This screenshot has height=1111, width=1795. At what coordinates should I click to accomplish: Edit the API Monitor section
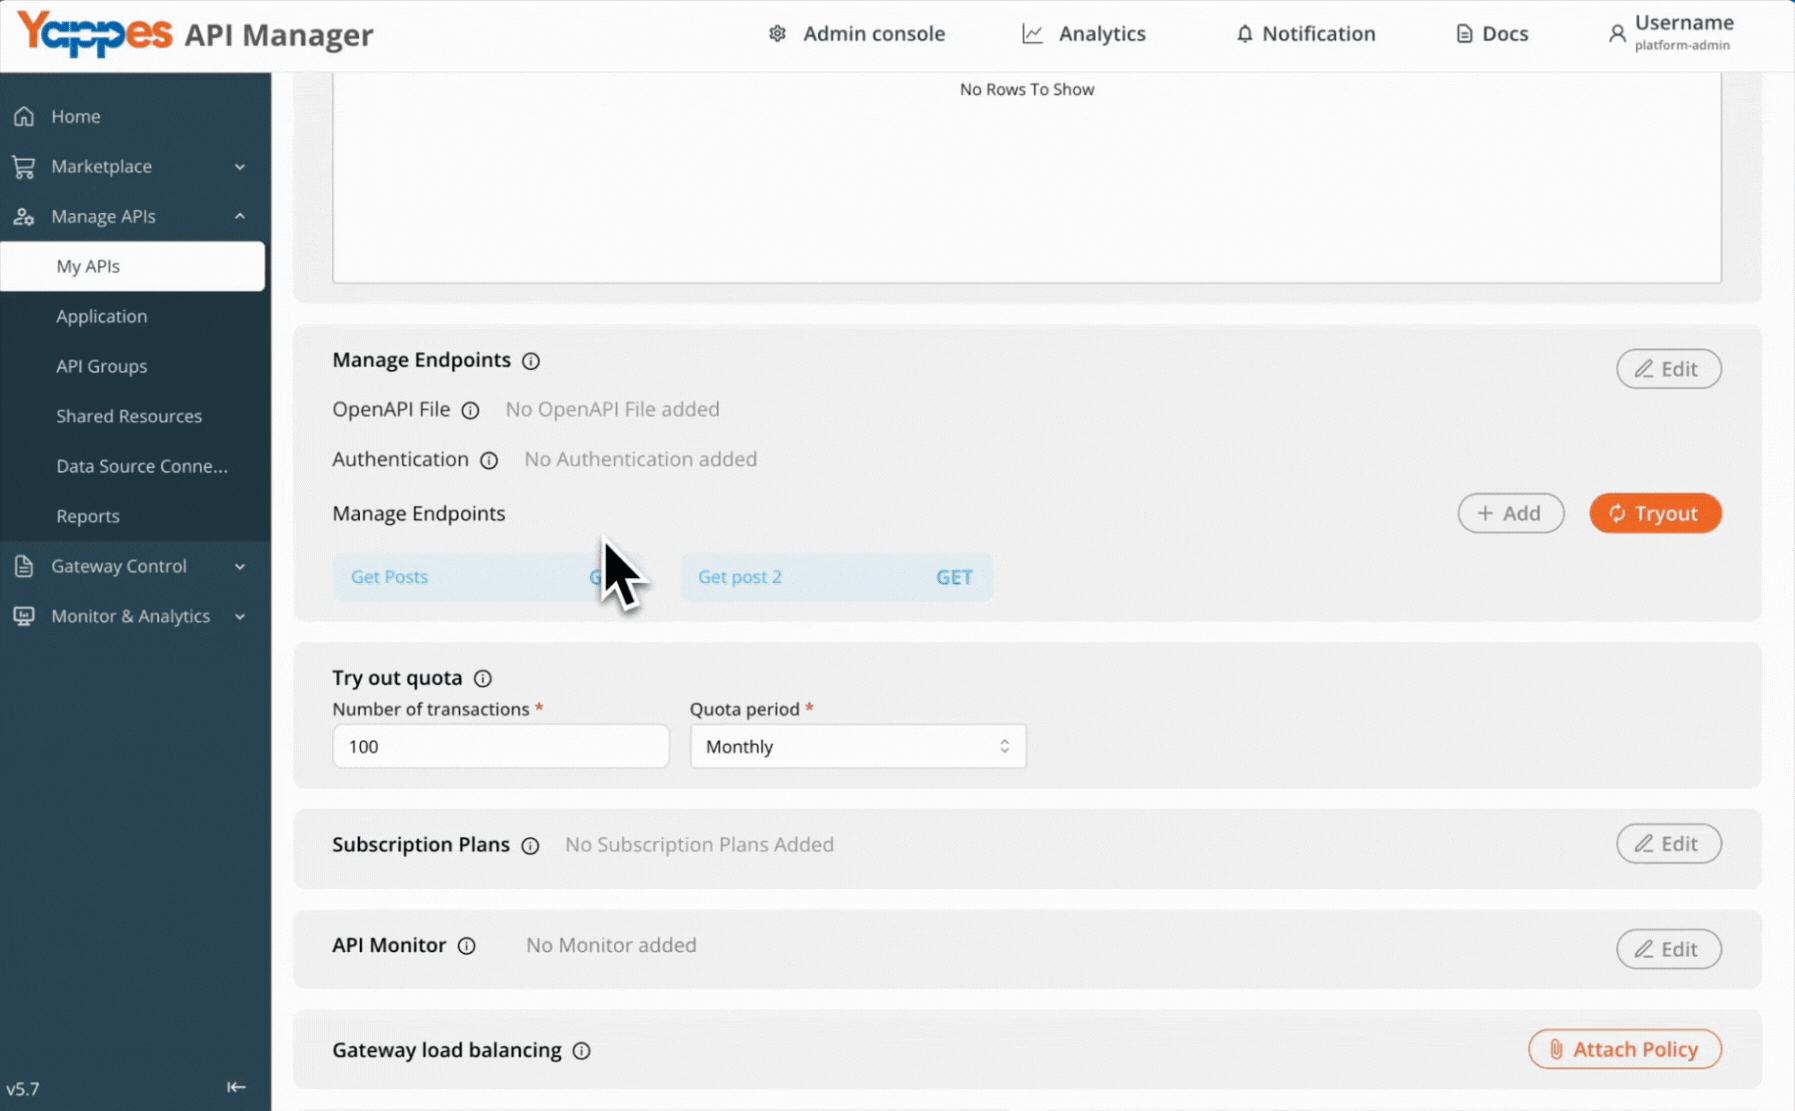click(1668, 949)
